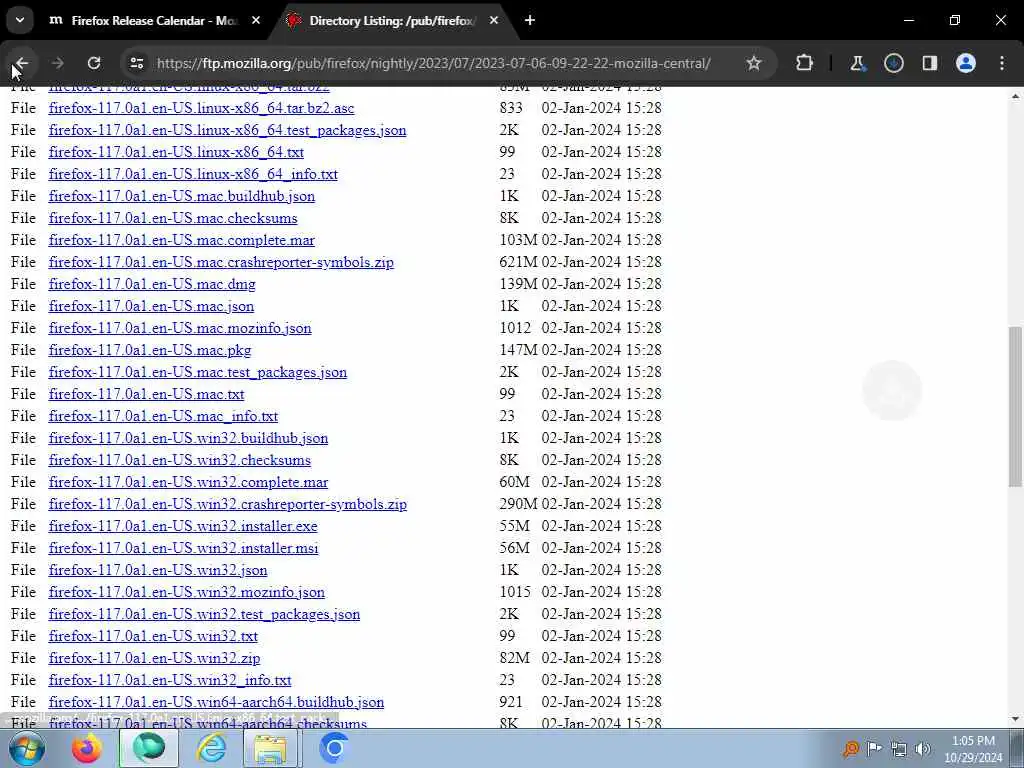Close the Directory Listing tab
The width and height of the screenshot is (1024, 768).
point(494,21)
